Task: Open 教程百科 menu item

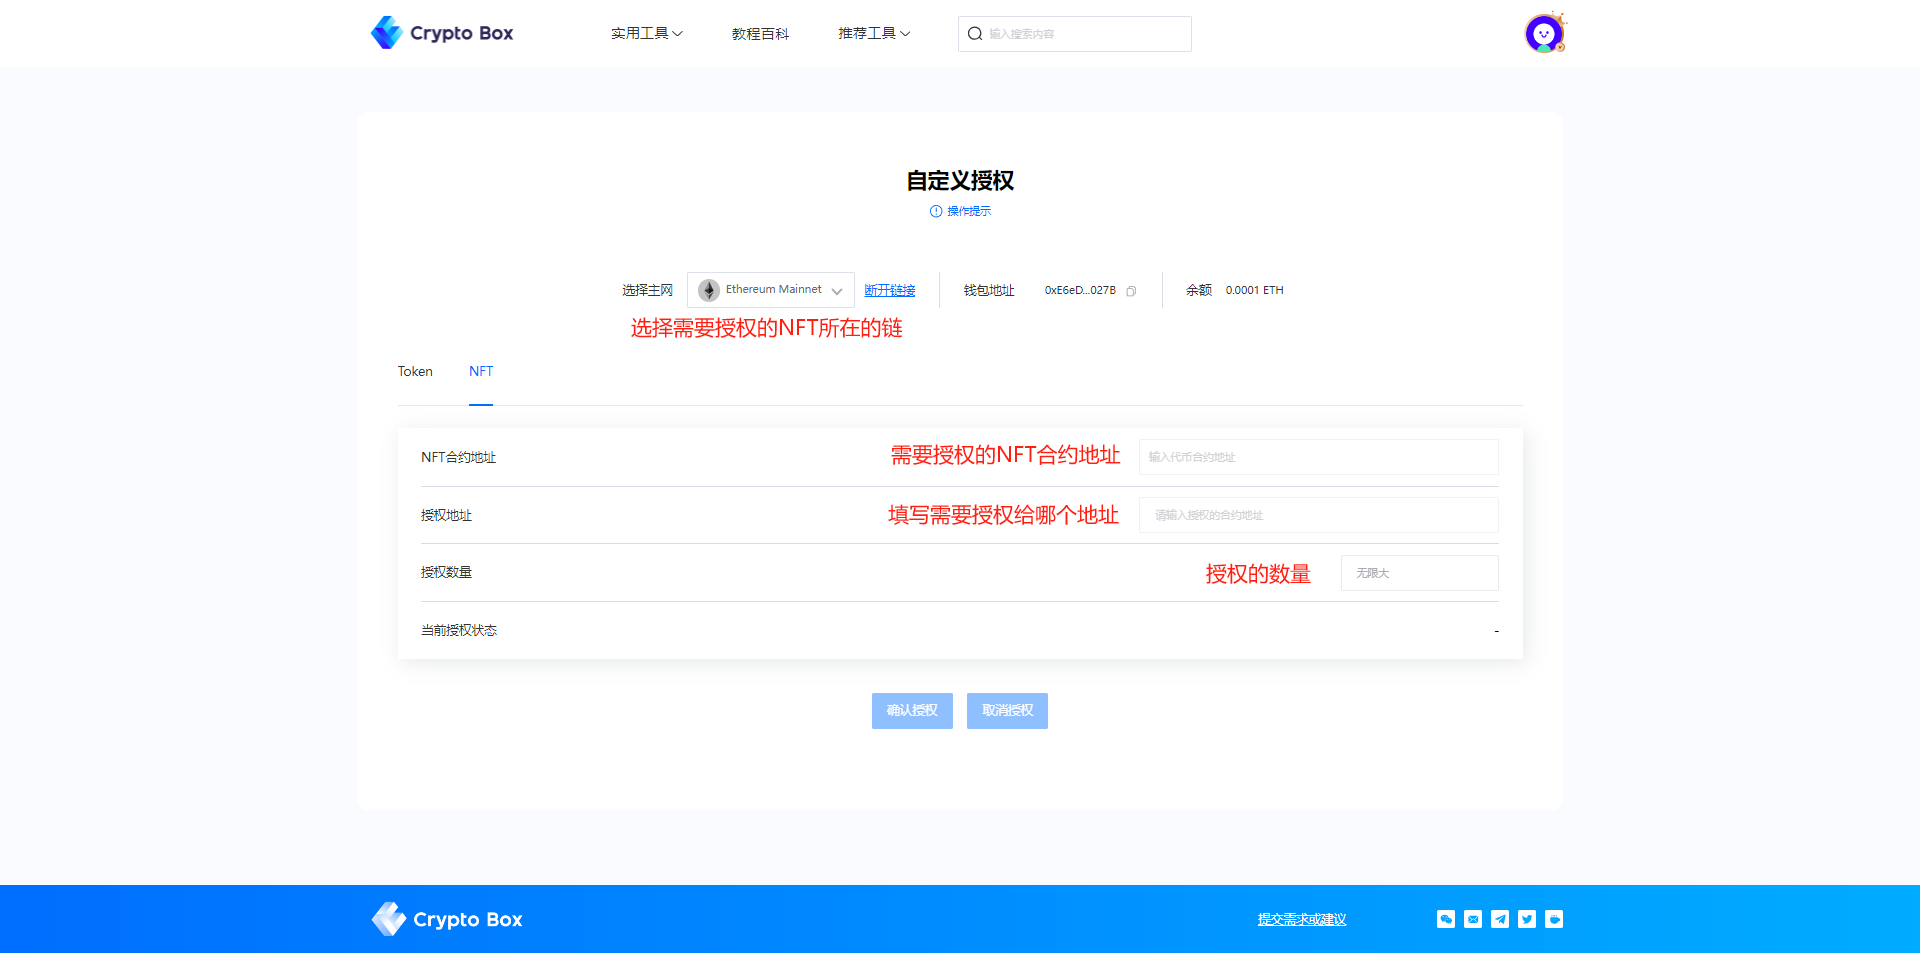Action: (760, 34)
